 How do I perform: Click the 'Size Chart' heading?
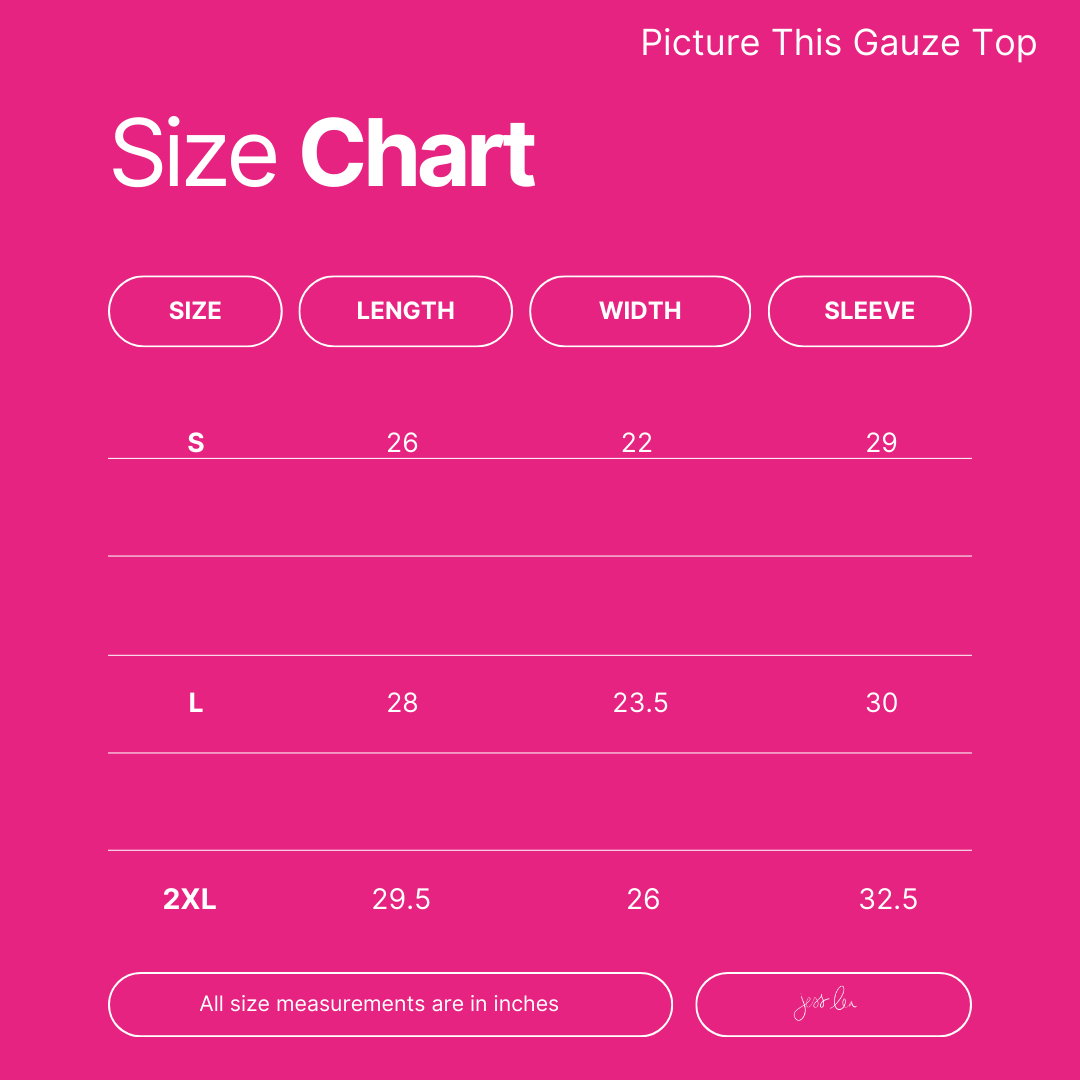point(323,154)
